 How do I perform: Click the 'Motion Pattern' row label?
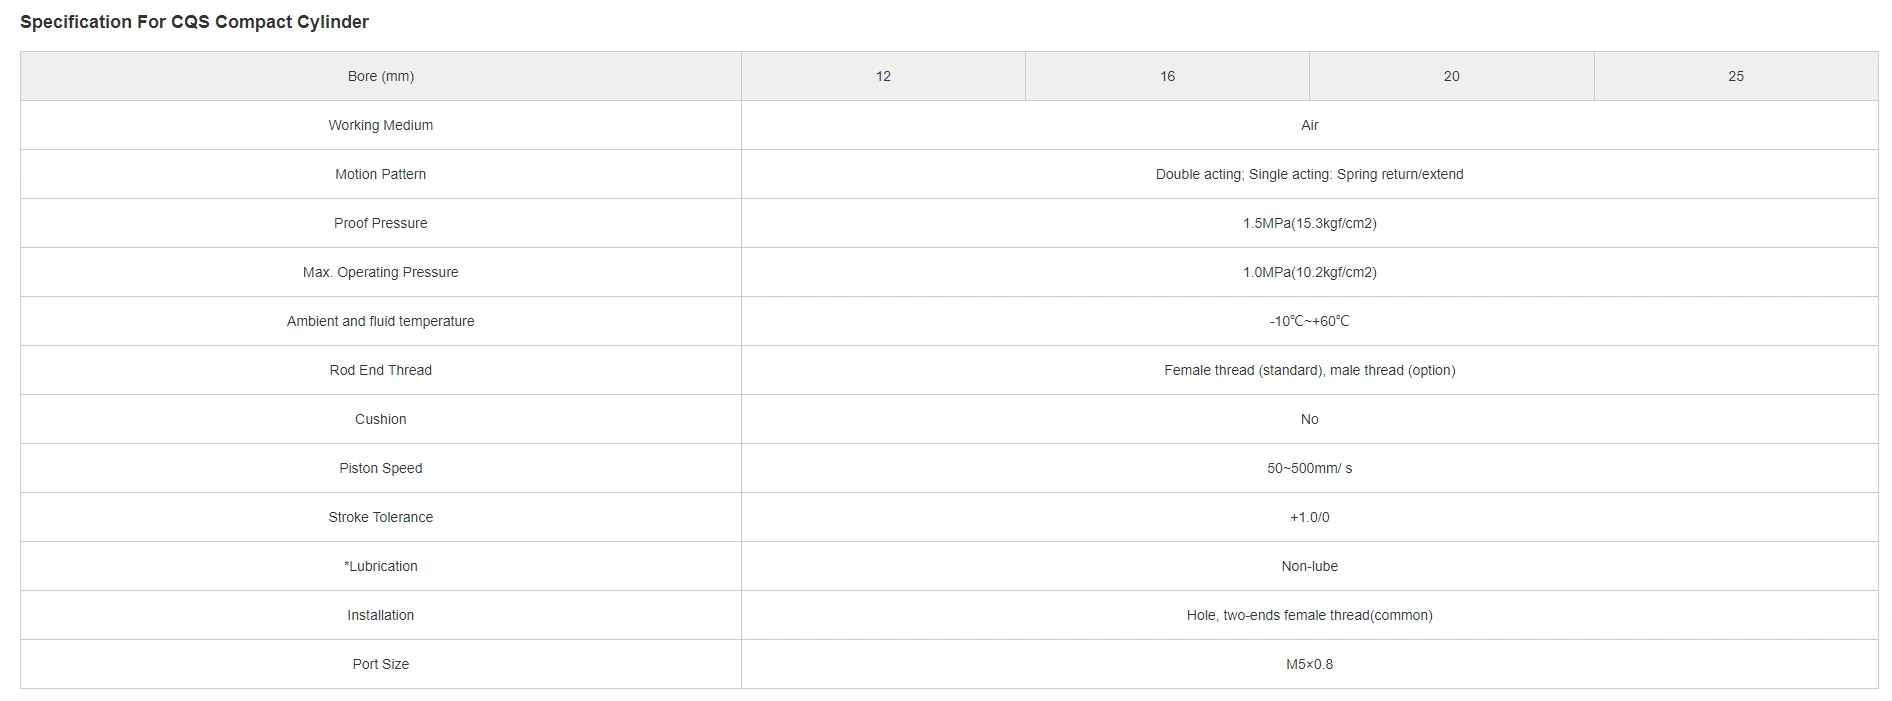[380, 174]
